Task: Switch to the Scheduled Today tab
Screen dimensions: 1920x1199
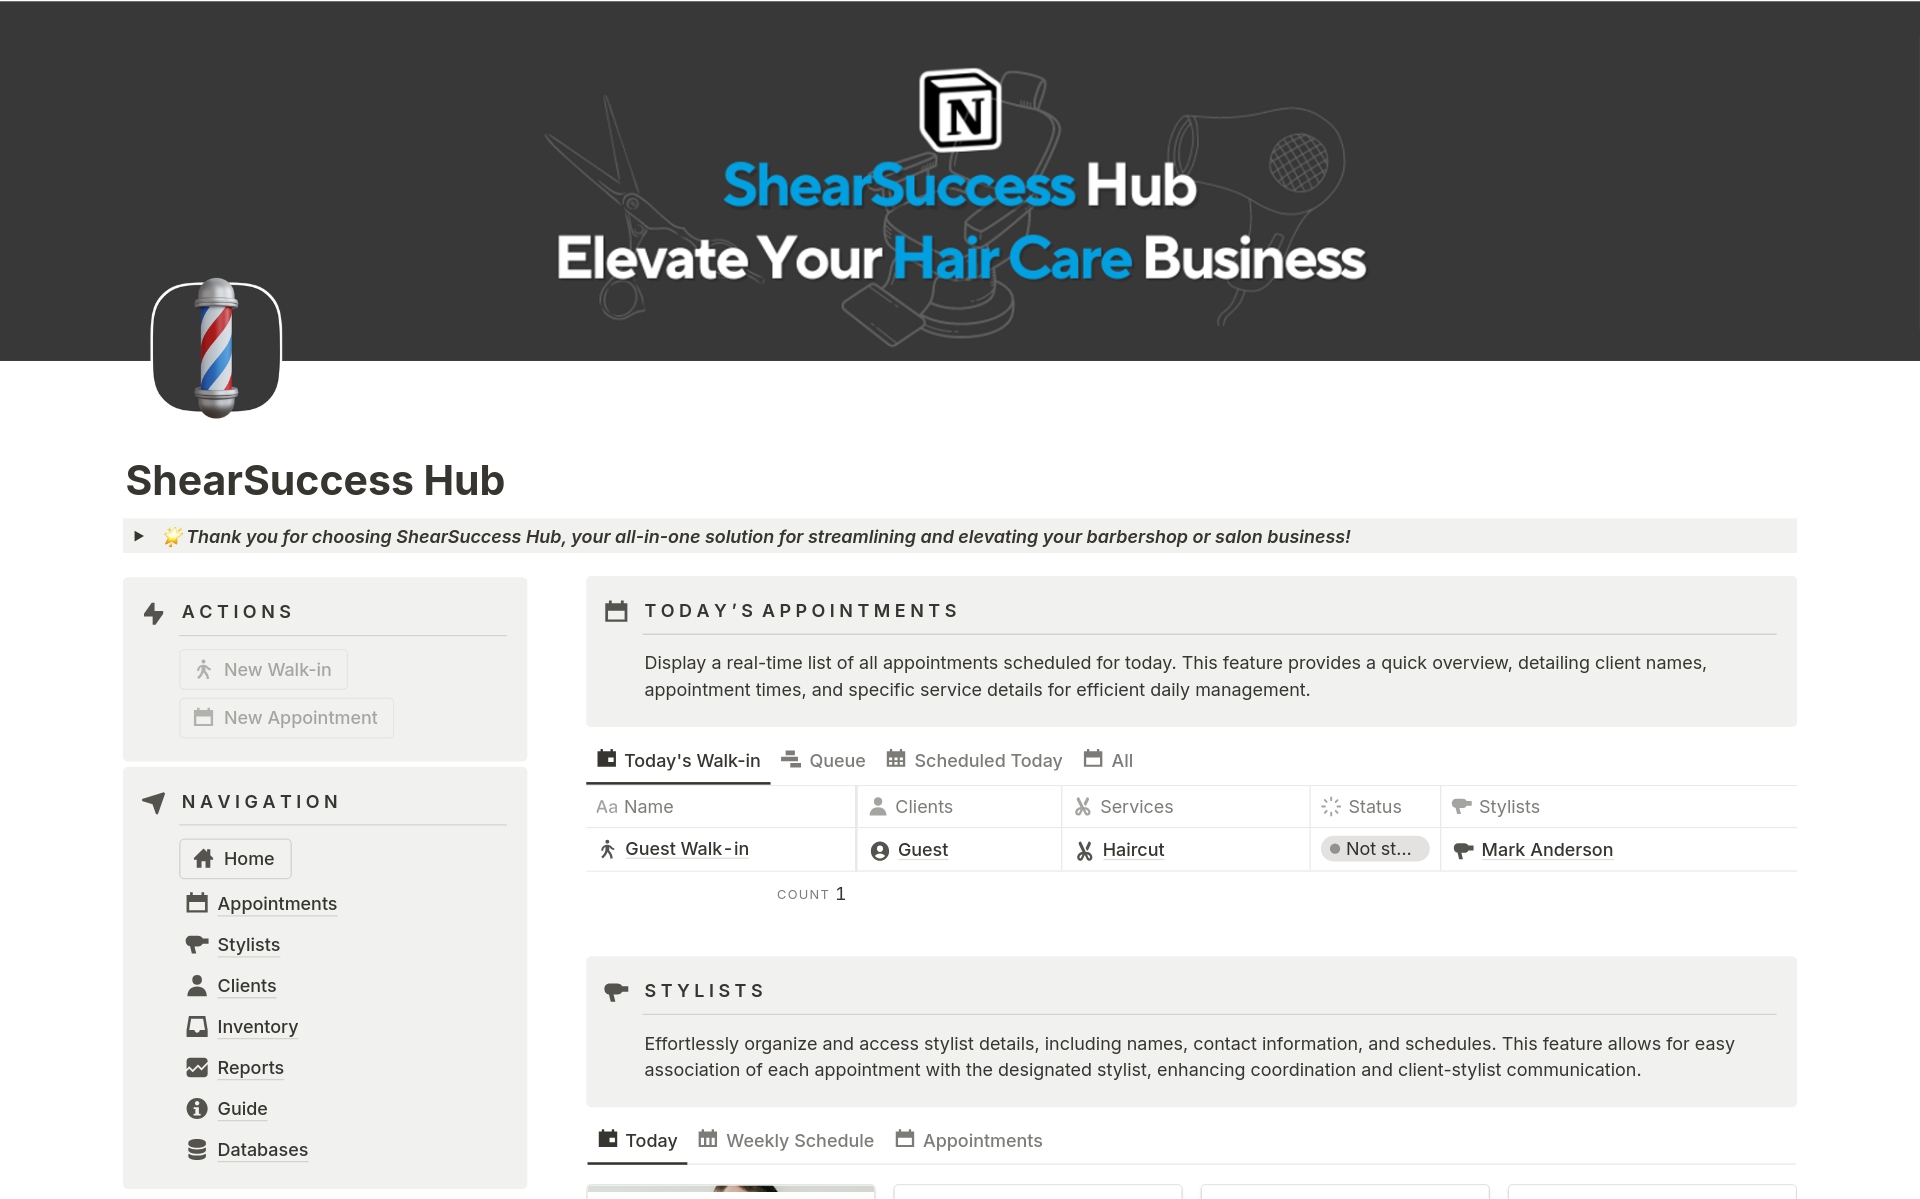Action: pyautogui.click(x=986, y=760)
